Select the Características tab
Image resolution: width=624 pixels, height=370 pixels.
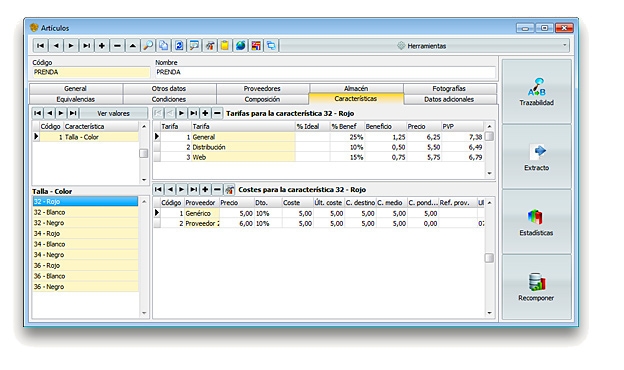click(356, 99)
